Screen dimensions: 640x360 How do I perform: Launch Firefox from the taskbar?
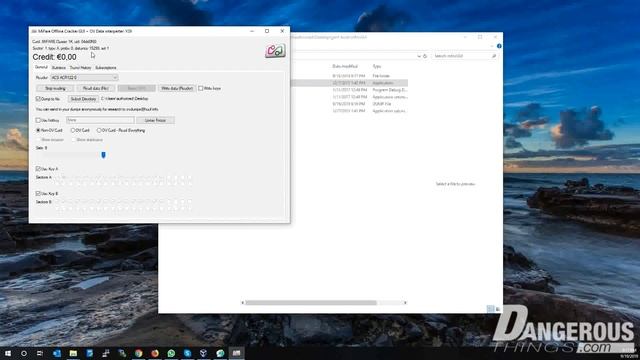point(155,353)
